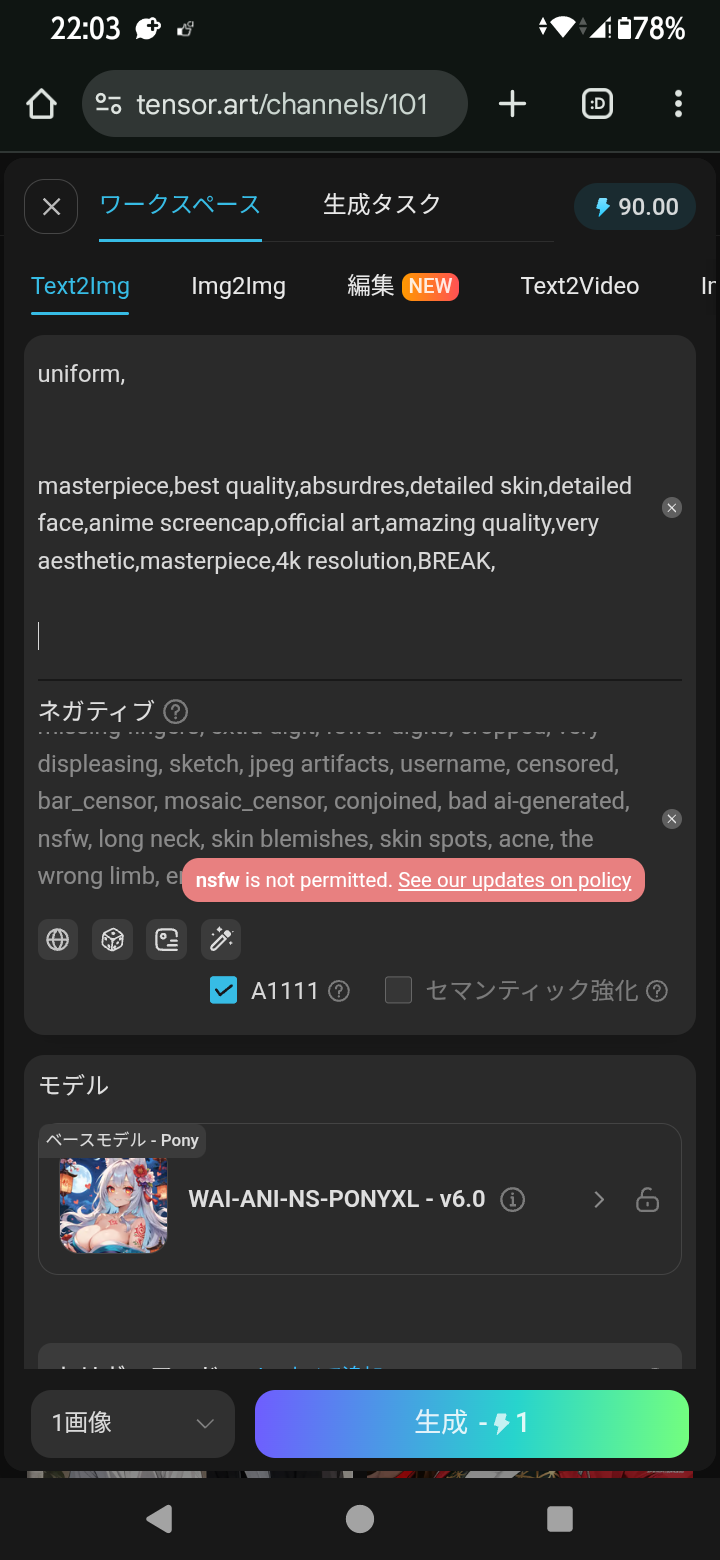The width and height of the screenshot is (720, 1560).
Task: Clear the positive prompt text field
Action: pyautogui.click(x=672, y=508)
